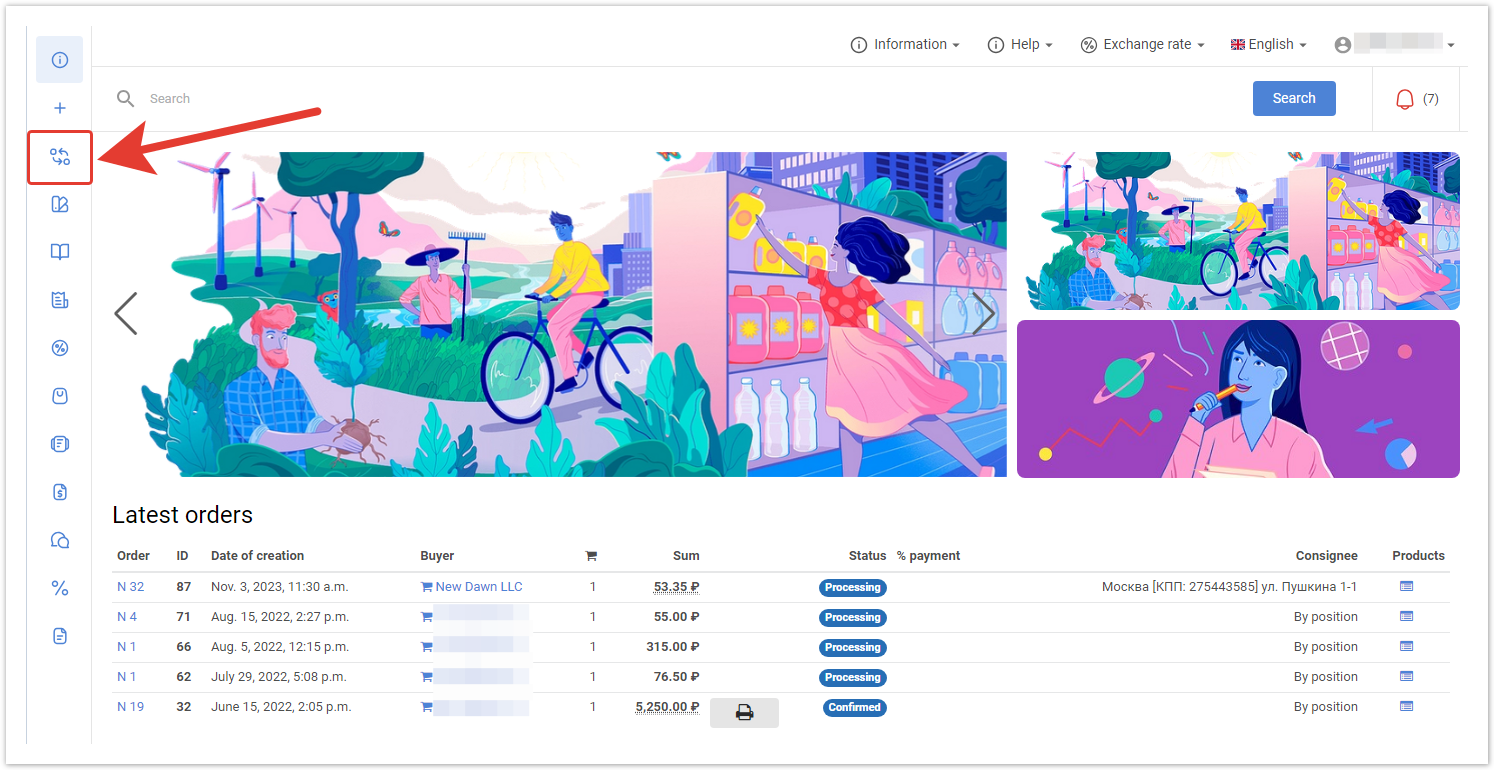Click Confirmed status badge for order N 19
The height and width of the screenshot is (770, 1494).
point(854,708)
